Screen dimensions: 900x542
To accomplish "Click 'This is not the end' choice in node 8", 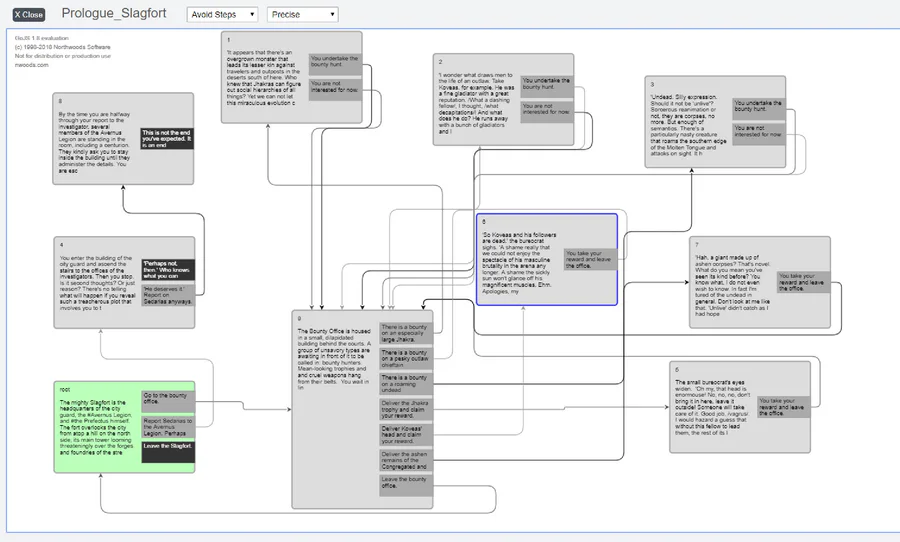I will (167, 139).
